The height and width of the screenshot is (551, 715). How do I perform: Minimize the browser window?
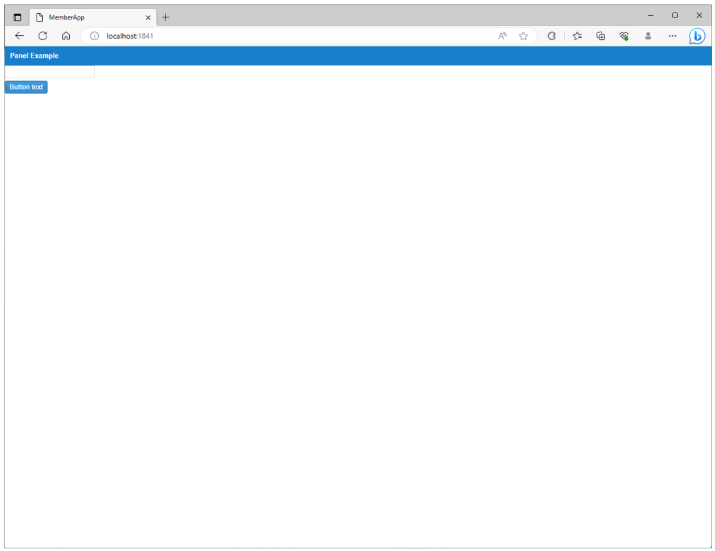[x=651, y=15]
